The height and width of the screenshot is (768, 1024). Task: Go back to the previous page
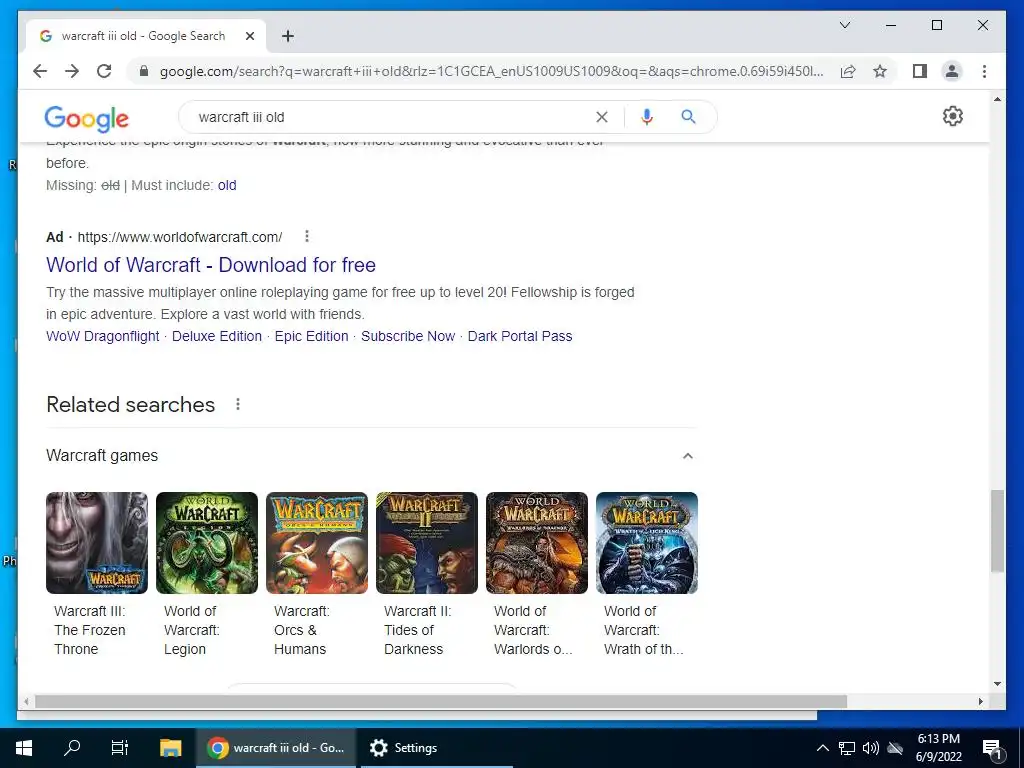point(40,71)
